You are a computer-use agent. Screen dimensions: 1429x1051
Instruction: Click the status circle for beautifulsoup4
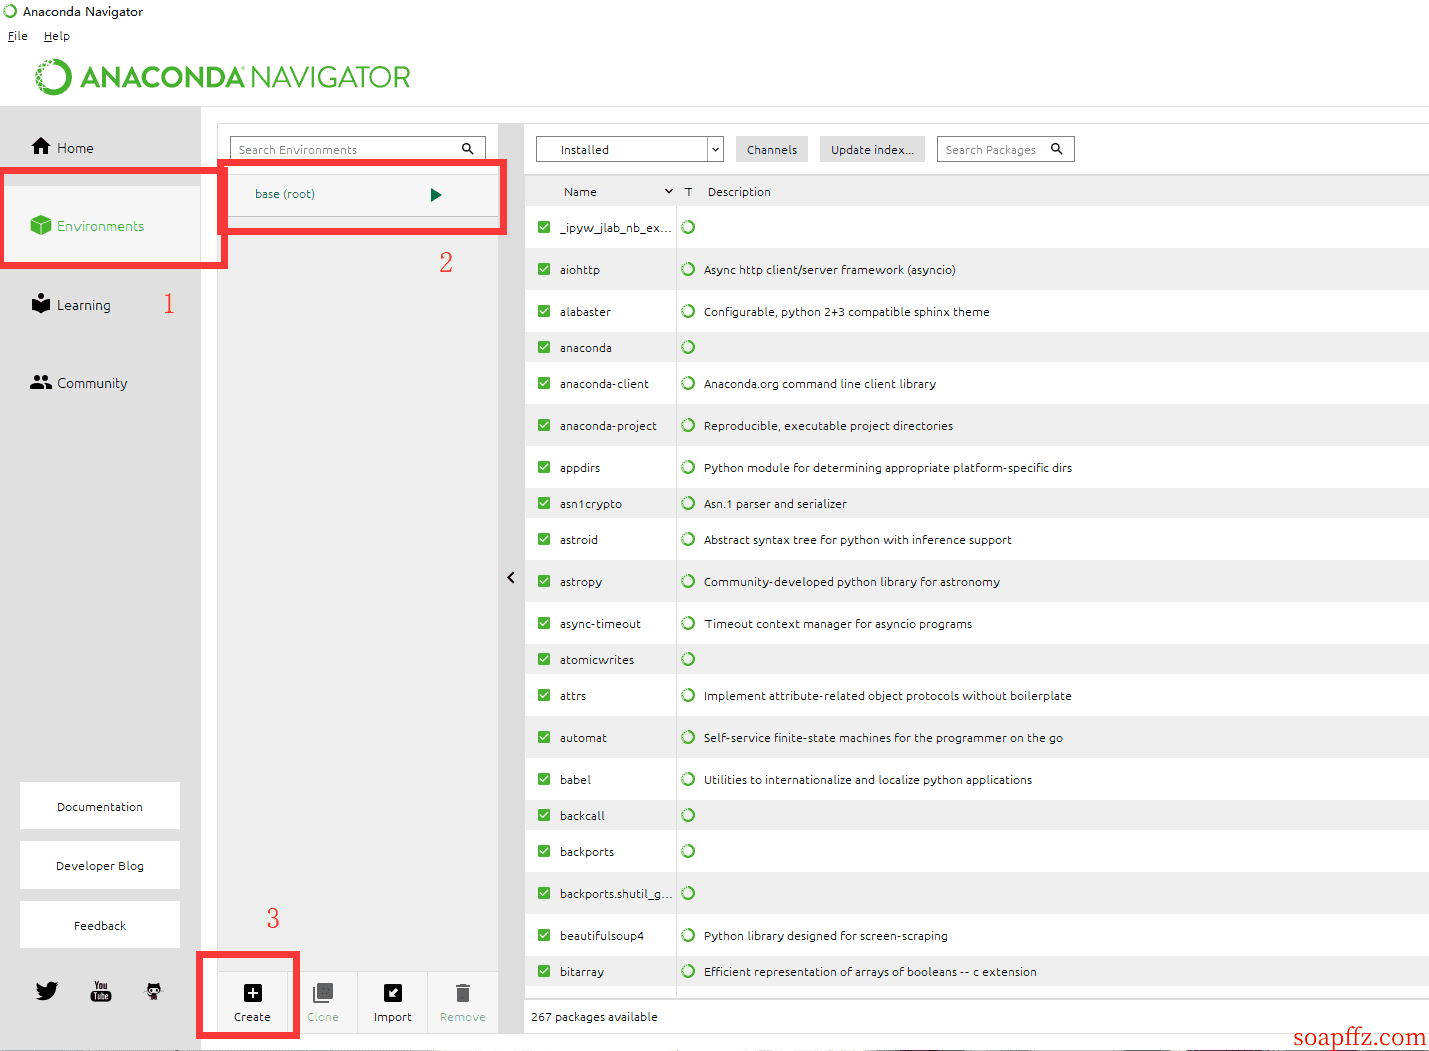(688, 935)
